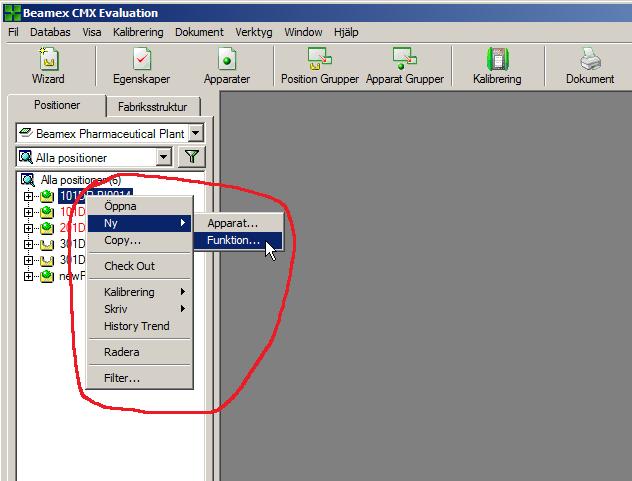Choose Apparat... in the Ny submenu
The image size is (632, 481).
click(x=238, y=223)
